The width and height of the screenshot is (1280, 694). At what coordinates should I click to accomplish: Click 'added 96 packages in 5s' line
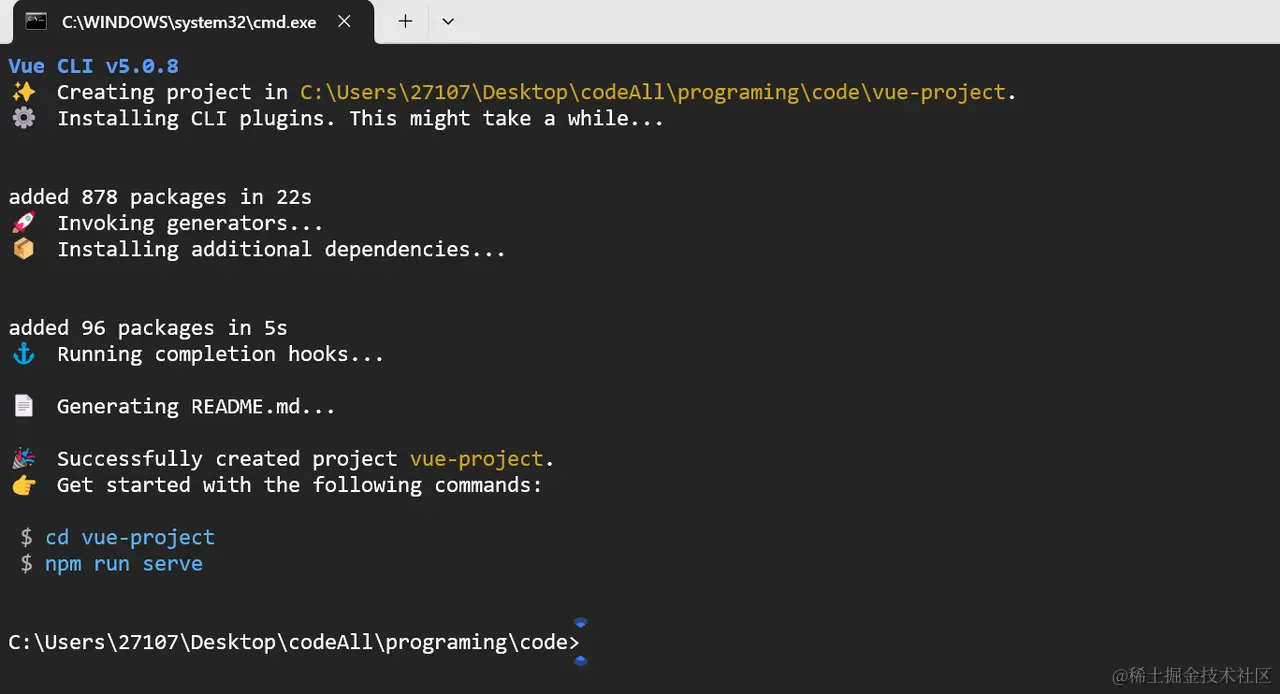pos(148,328)
